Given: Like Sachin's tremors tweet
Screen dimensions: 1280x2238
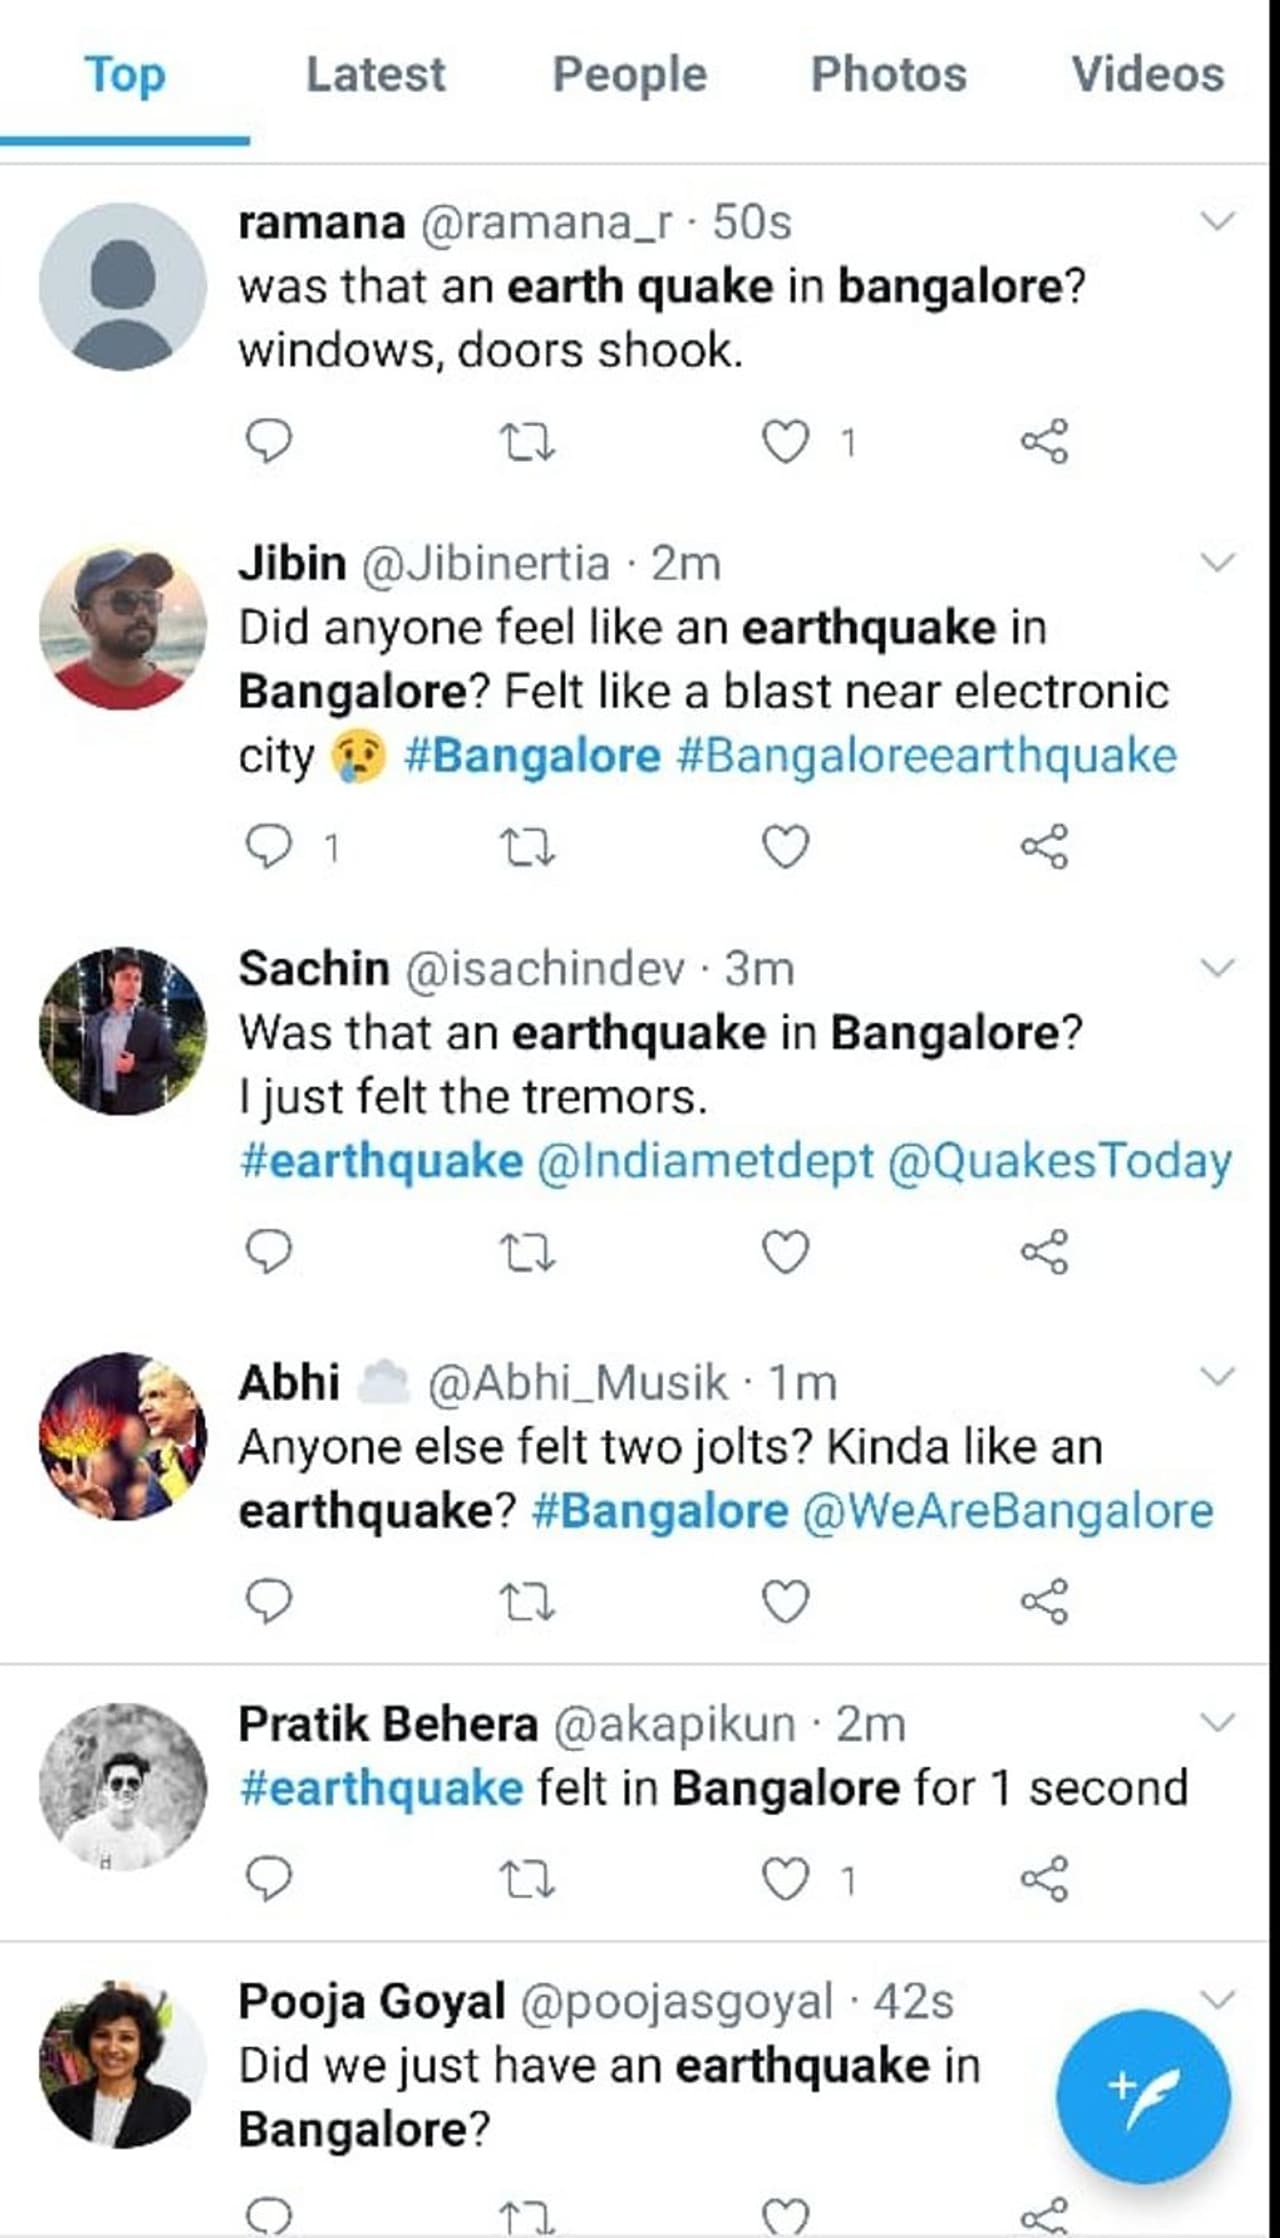Looking at the screenshot, I should 785,1252.
